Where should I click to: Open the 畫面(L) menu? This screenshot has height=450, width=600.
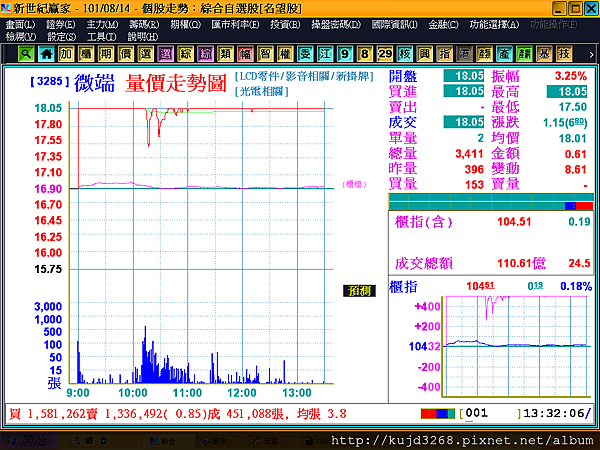[20, 25]
